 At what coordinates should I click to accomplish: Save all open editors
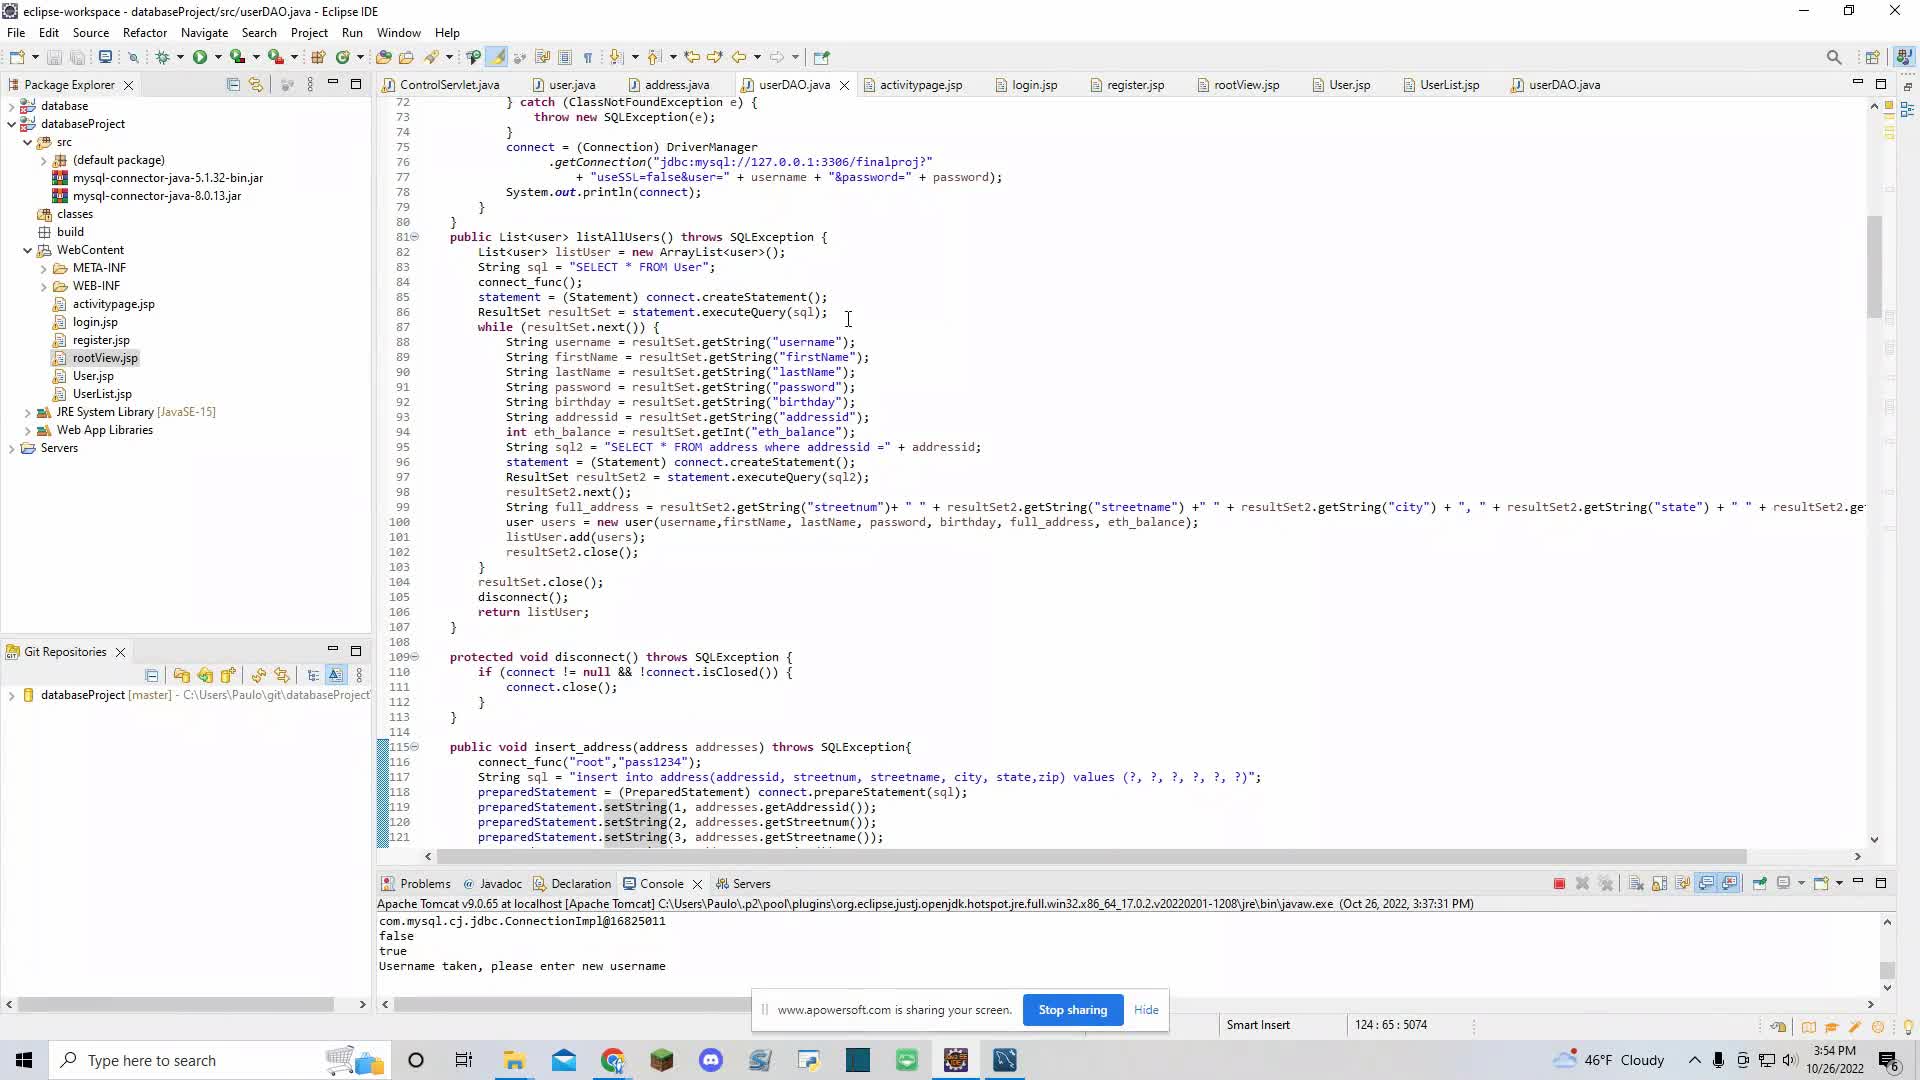(78, 57)
